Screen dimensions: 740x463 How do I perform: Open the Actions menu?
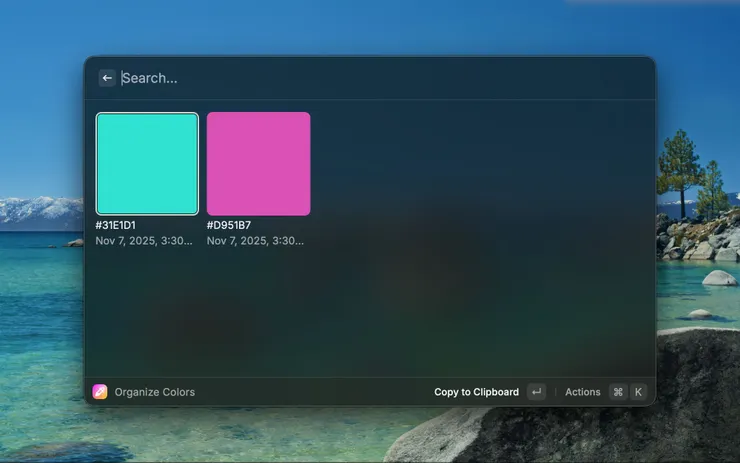583,392
